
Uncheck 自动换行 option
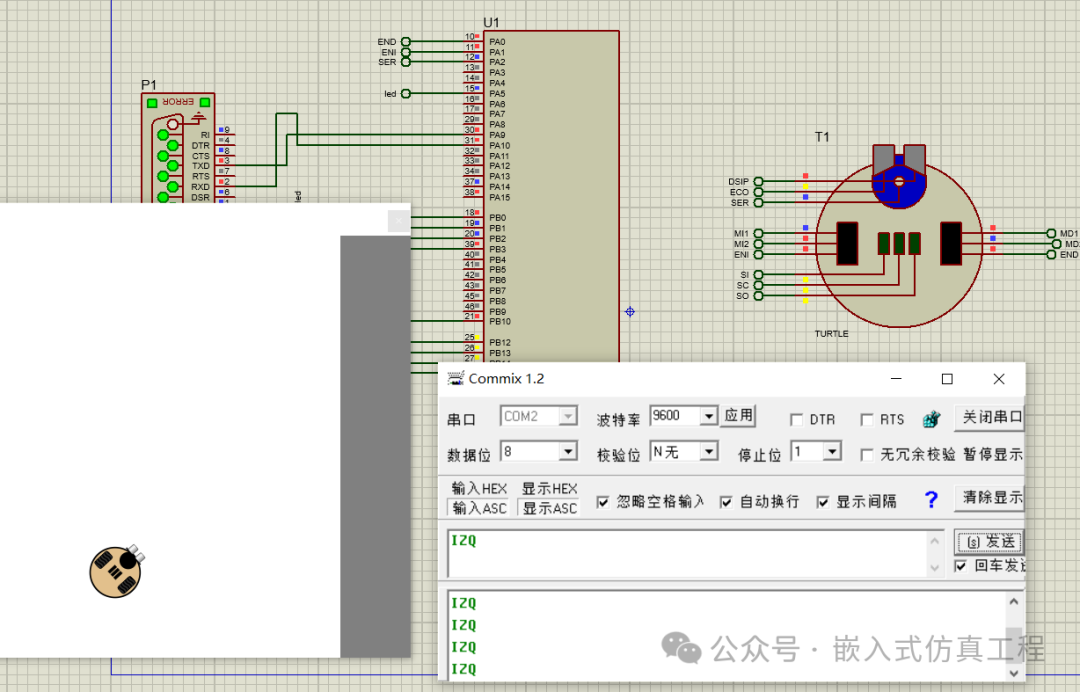[x=726, y=502]
